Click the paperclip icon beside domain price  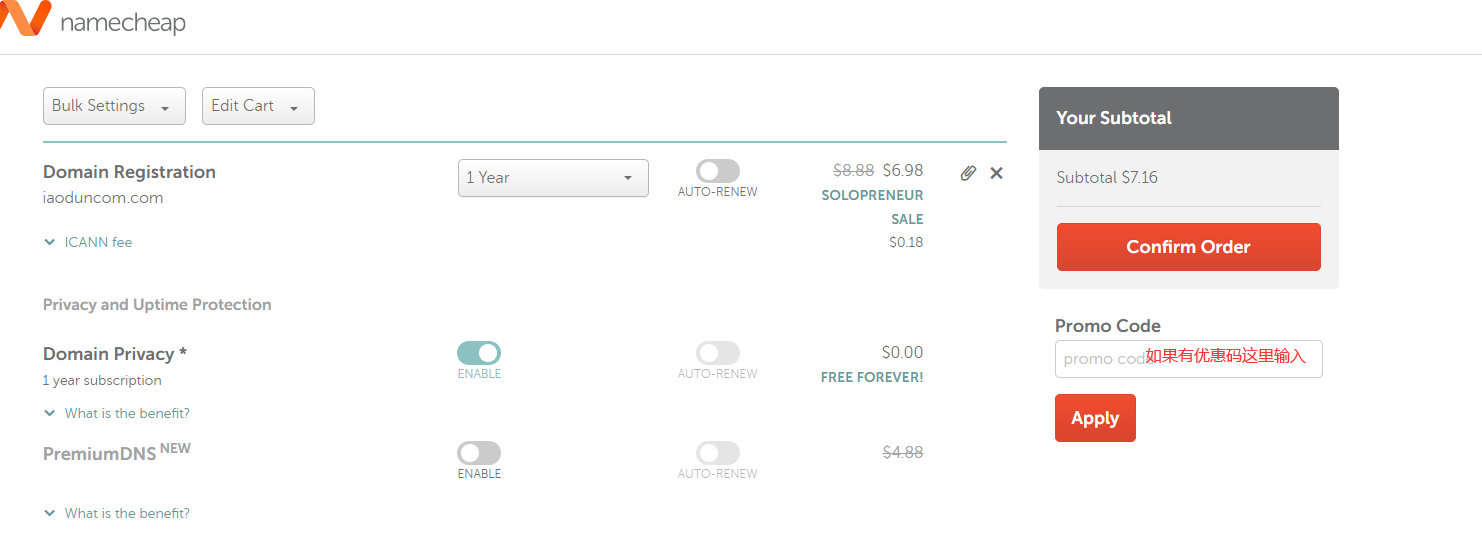(967, 173)
